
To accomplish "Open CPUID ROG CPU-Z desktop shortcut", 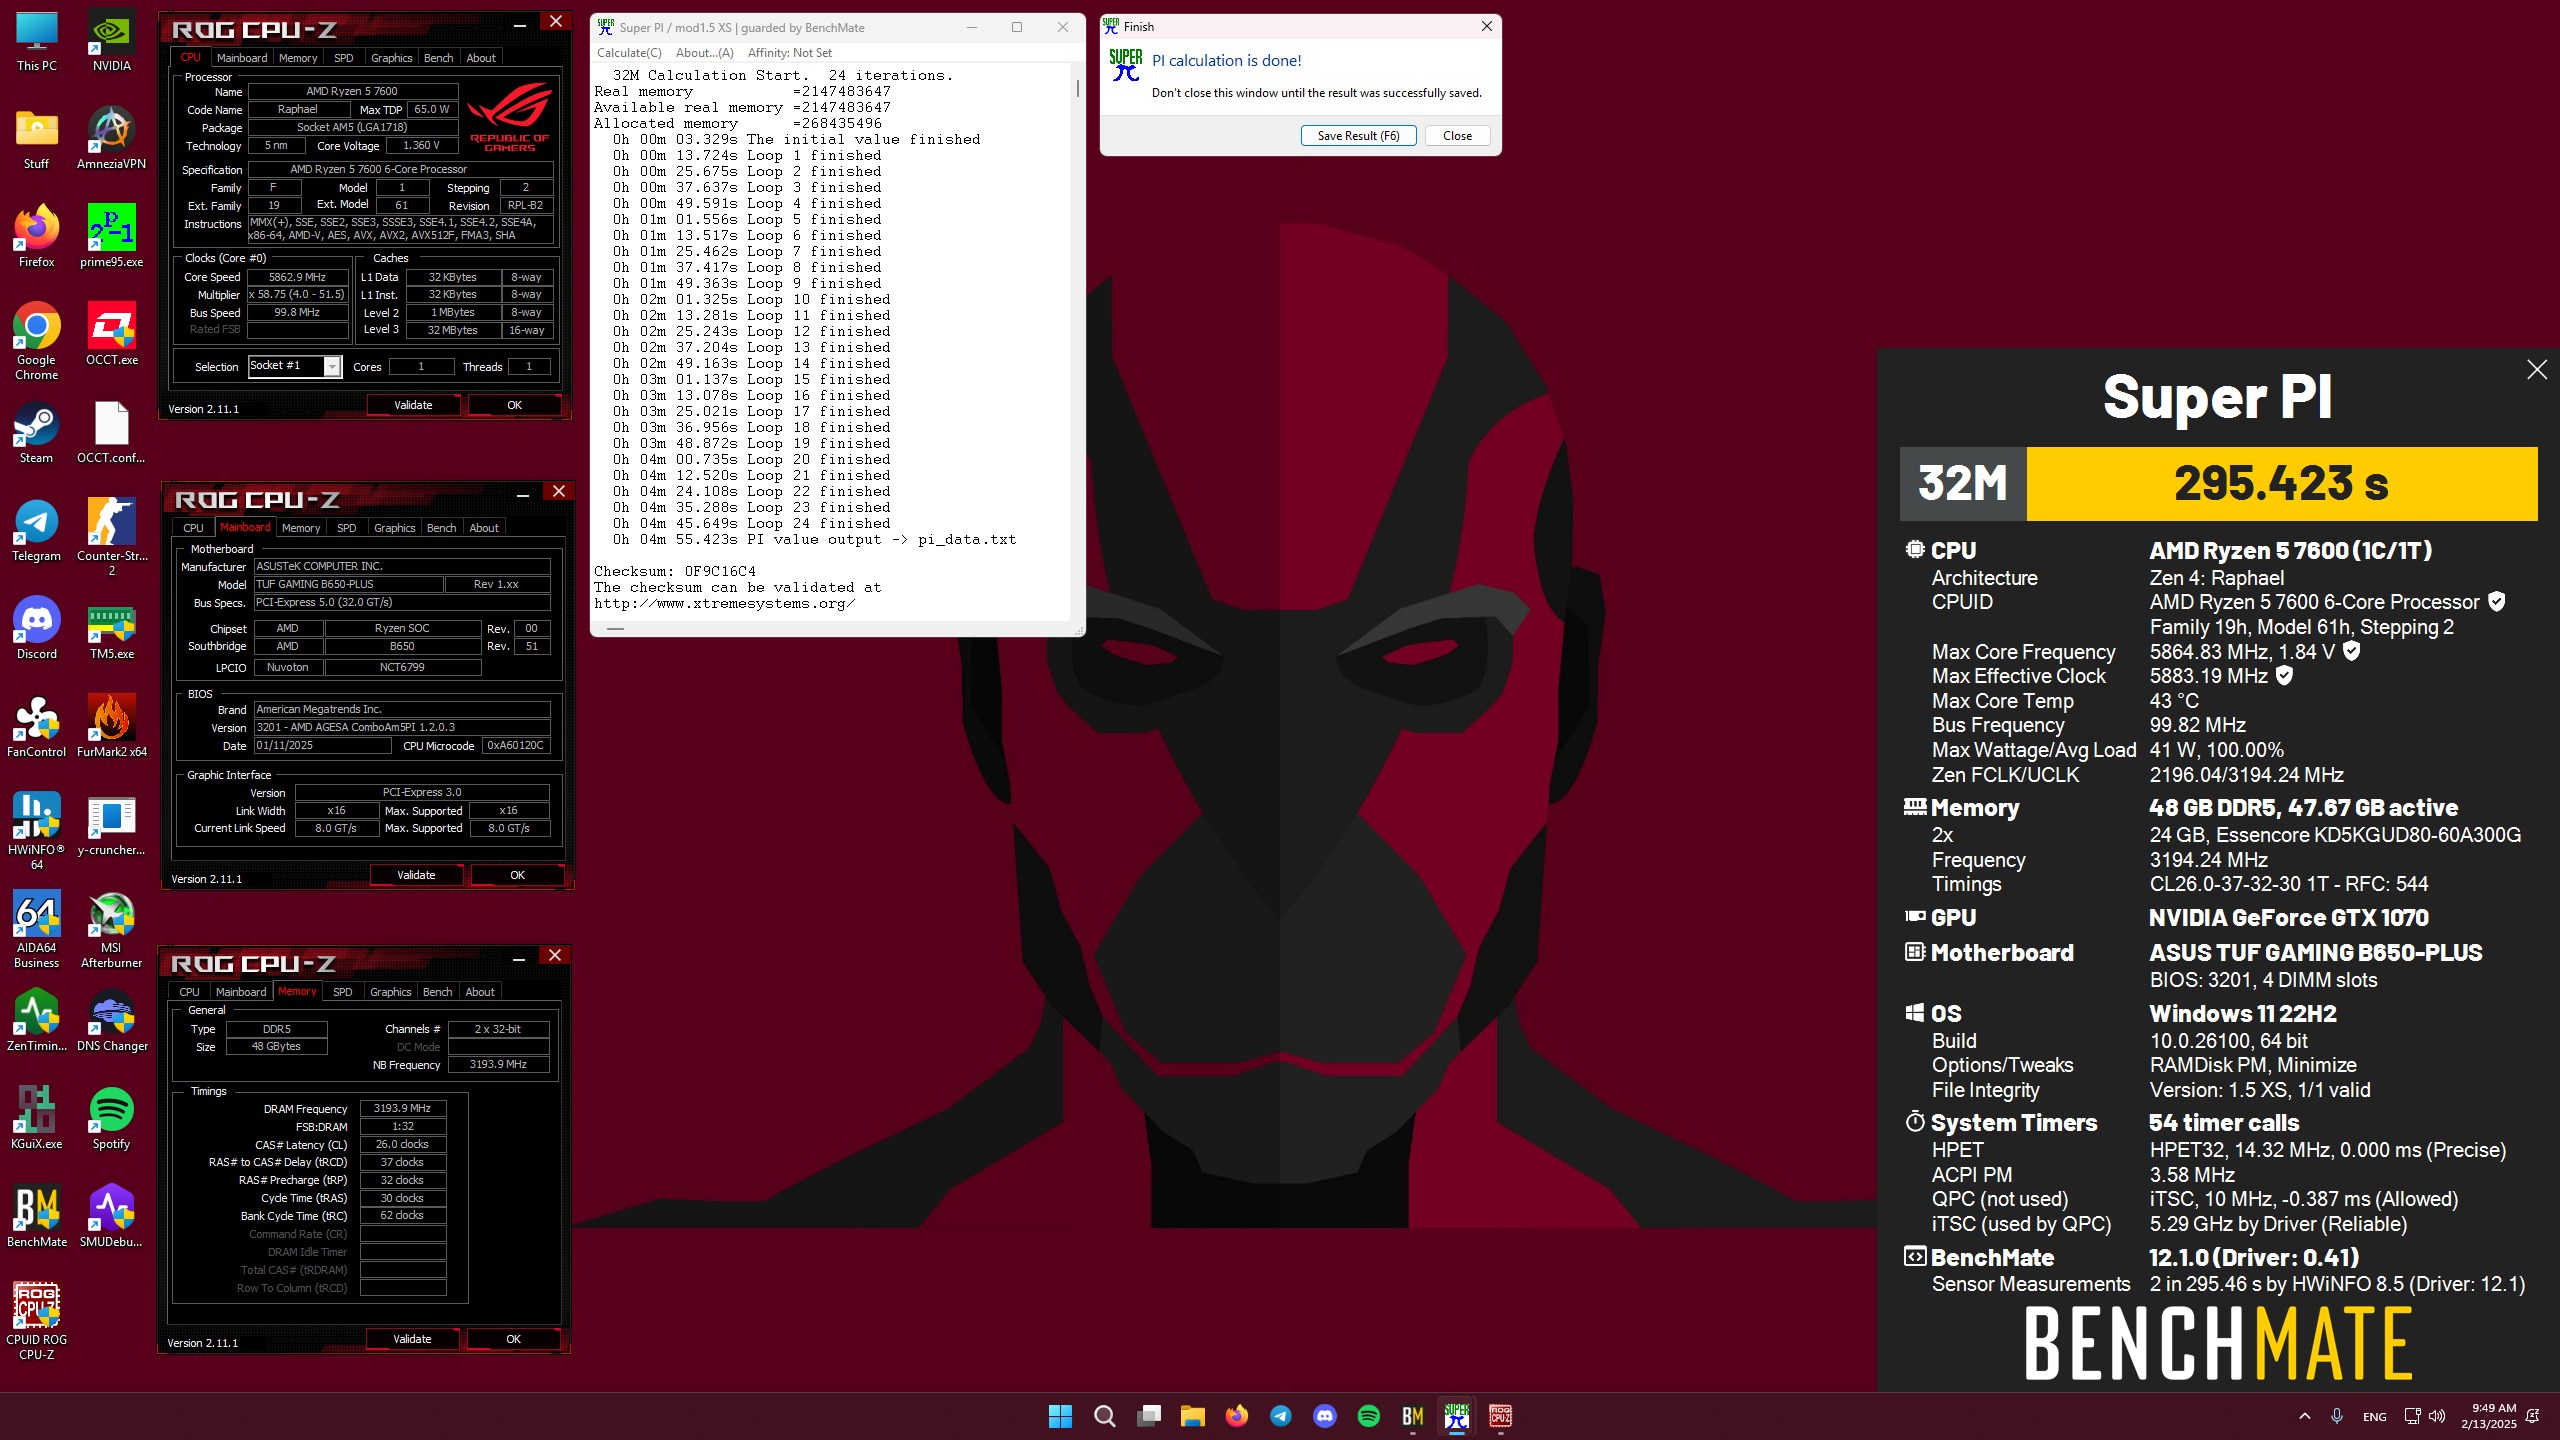I will tap(37, 1322).
